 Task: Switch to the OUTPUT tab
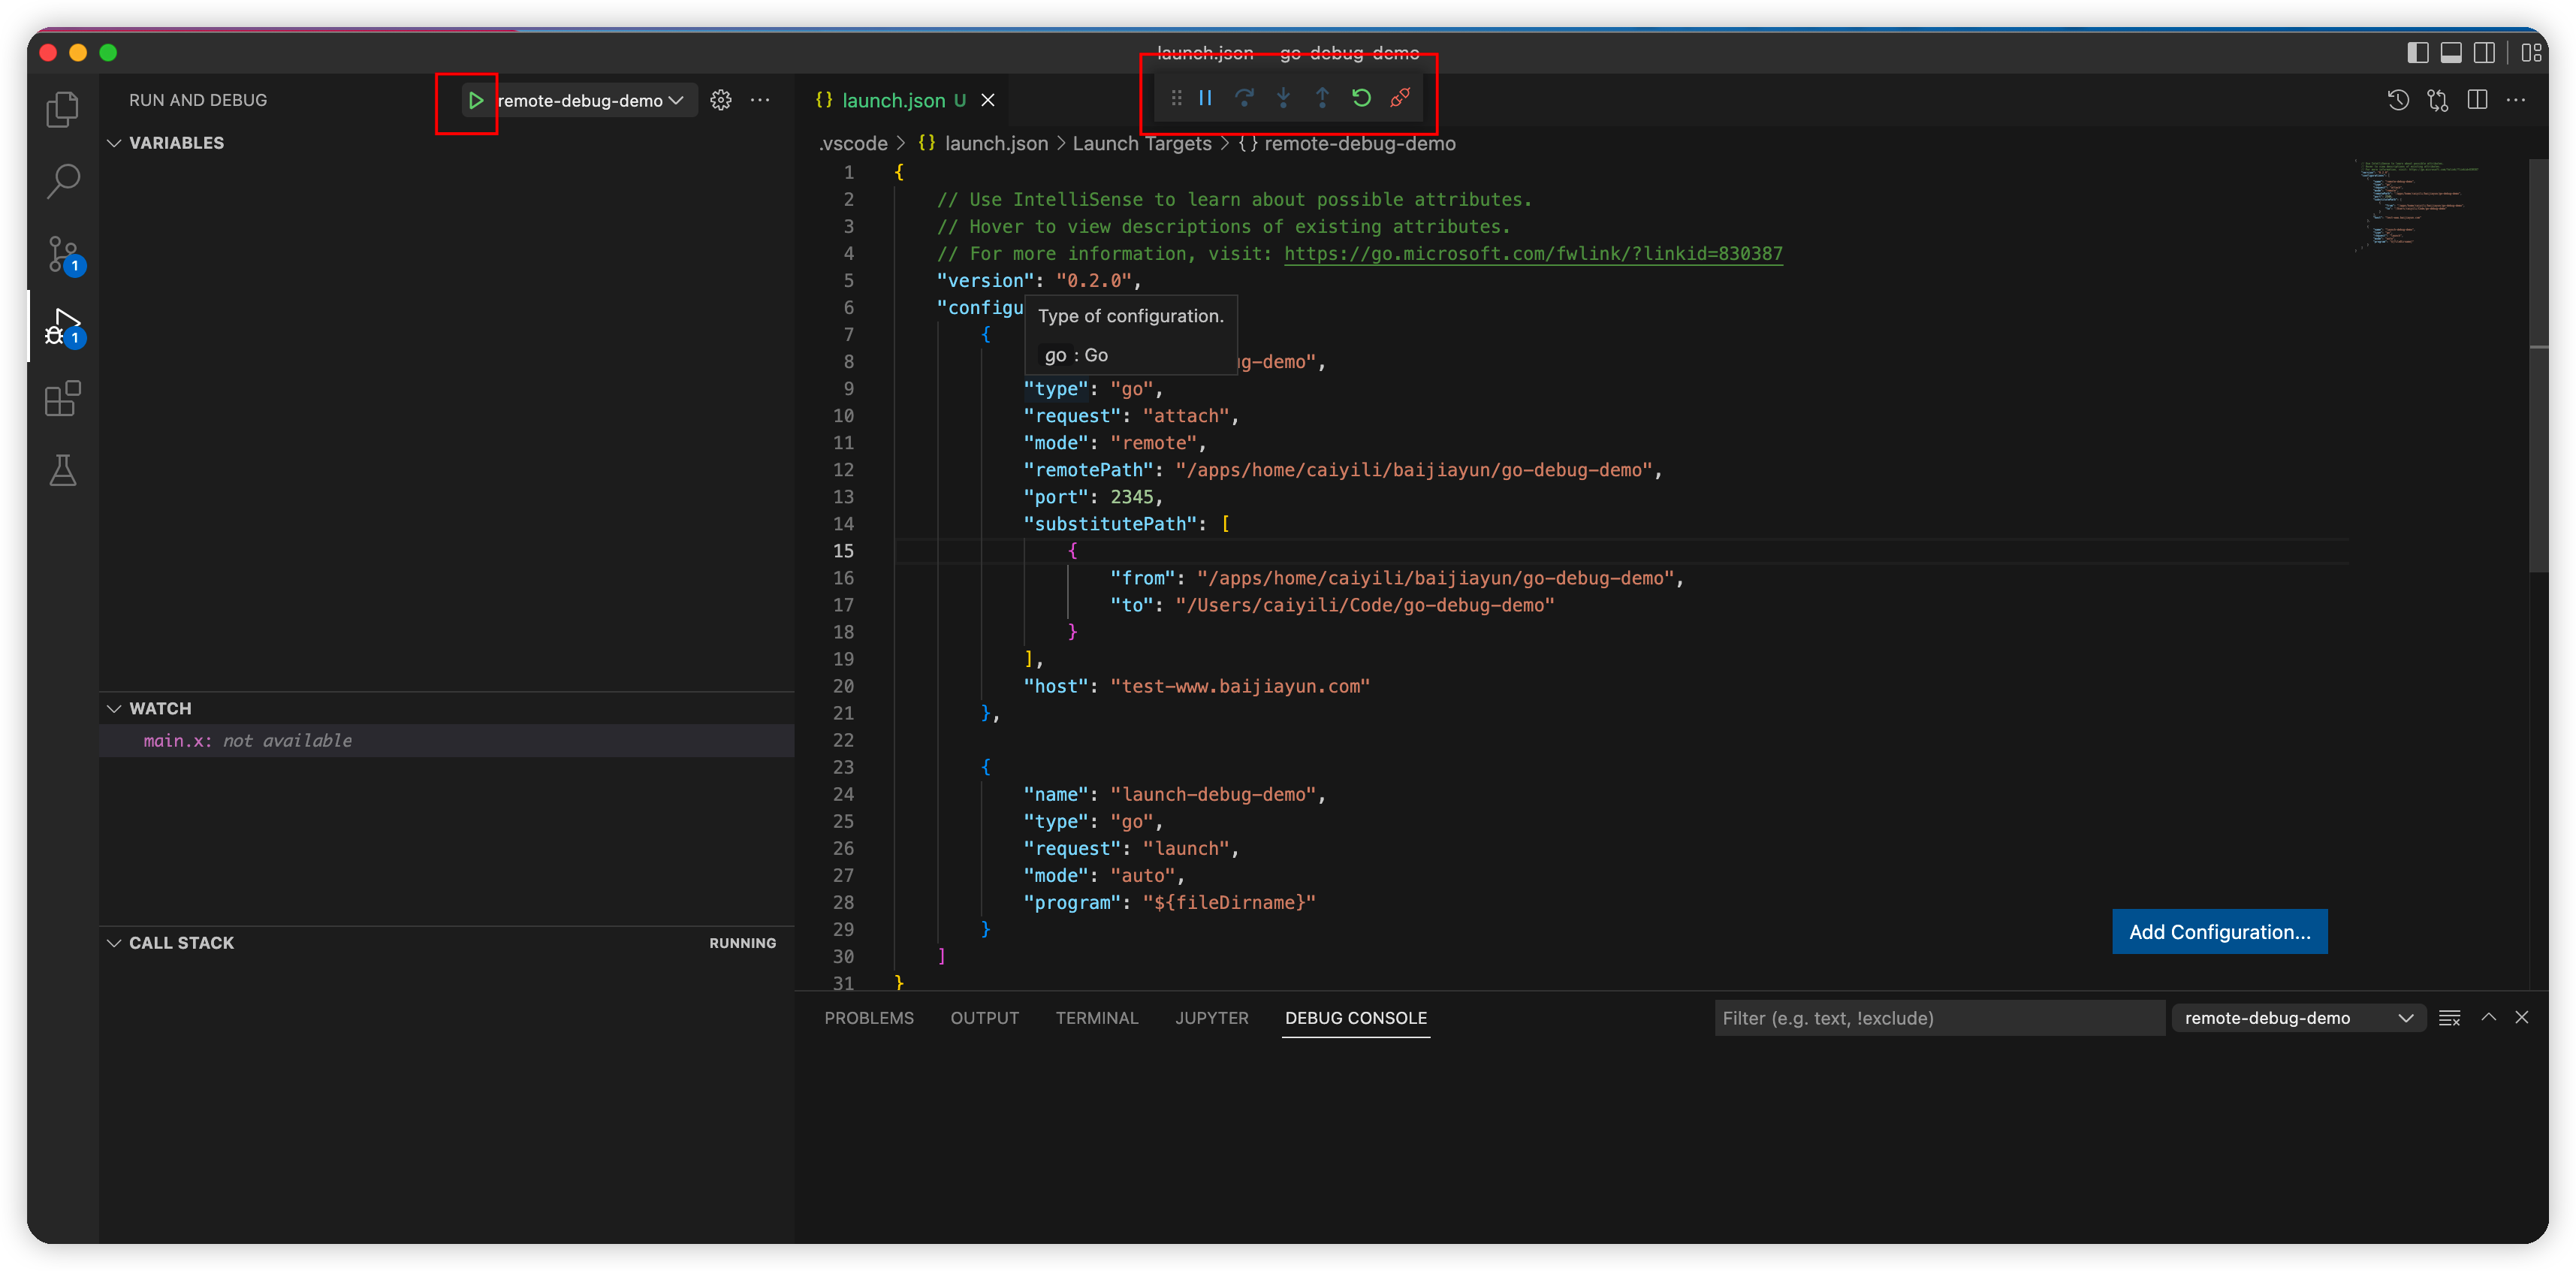click(984, 1018)
